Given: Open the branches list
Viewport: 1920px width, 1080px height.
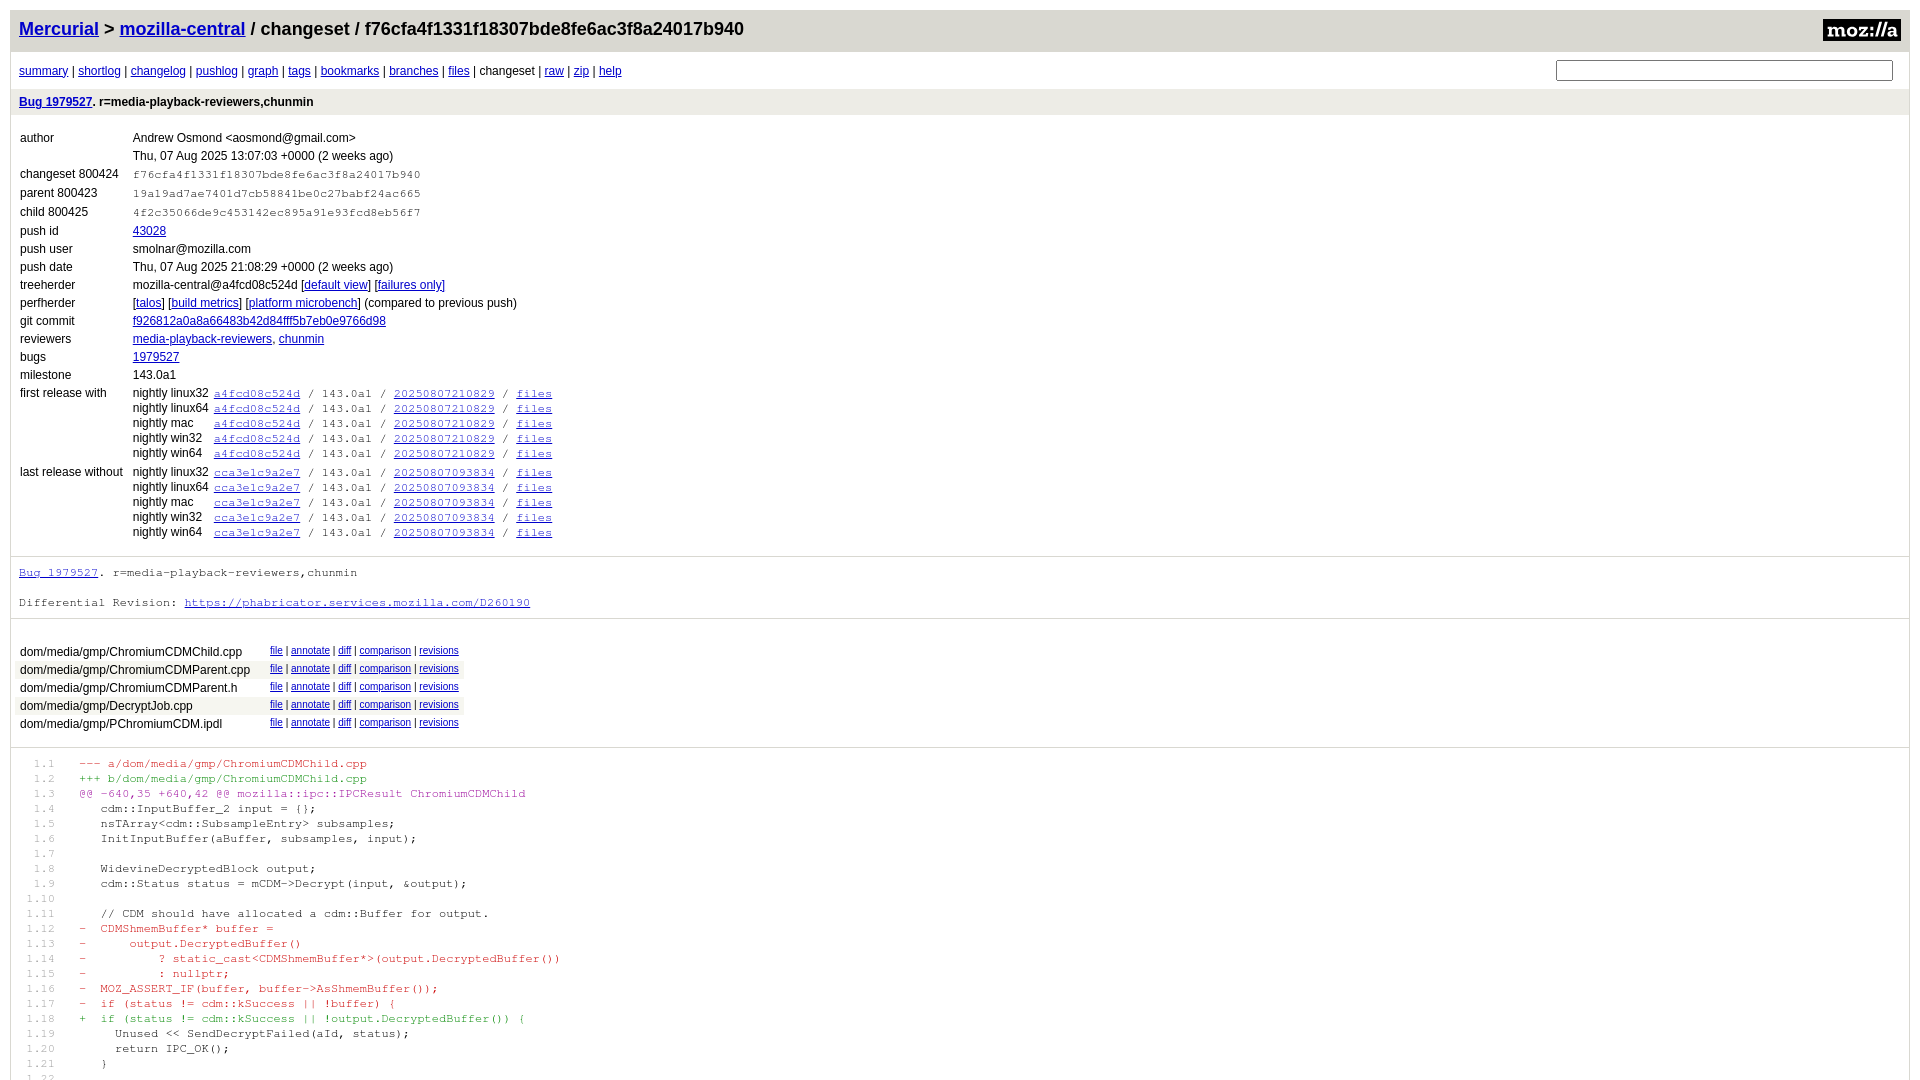Looking at the screenshot, I should tap(414, 71).
